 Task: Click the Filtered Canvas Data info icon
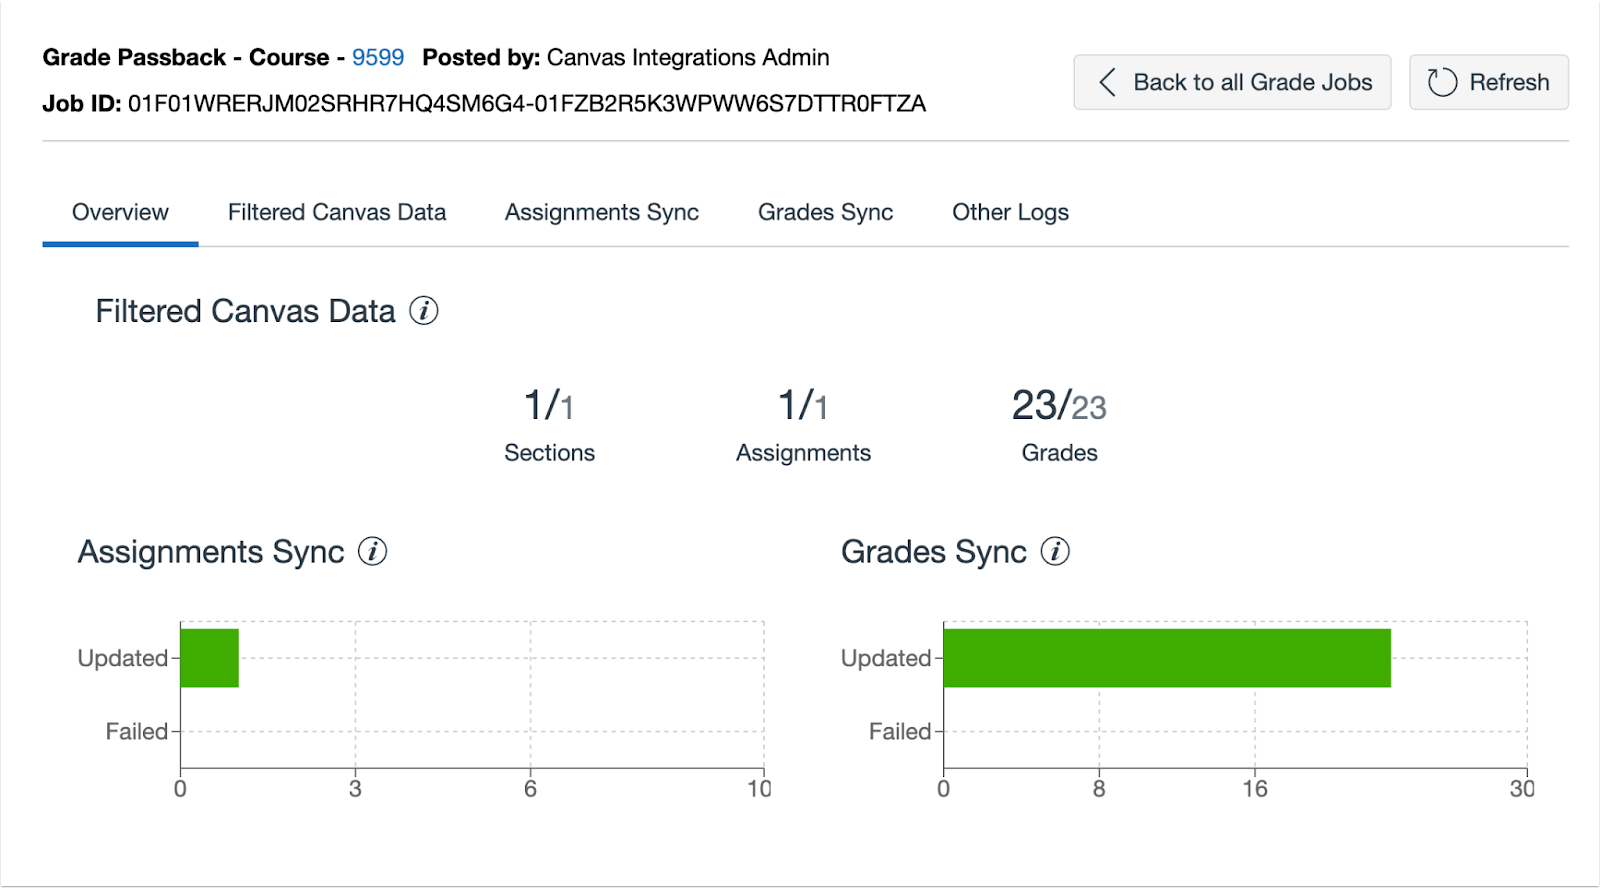tap(424, 311)
